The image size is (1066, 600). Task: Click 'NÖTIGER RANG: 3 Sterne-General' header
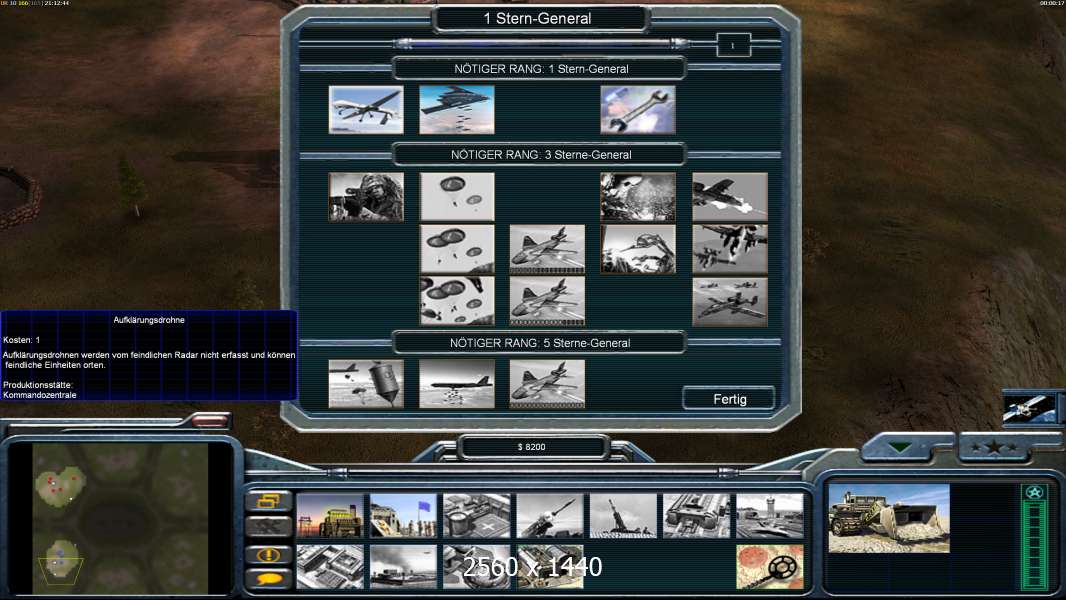click(541, 155)
